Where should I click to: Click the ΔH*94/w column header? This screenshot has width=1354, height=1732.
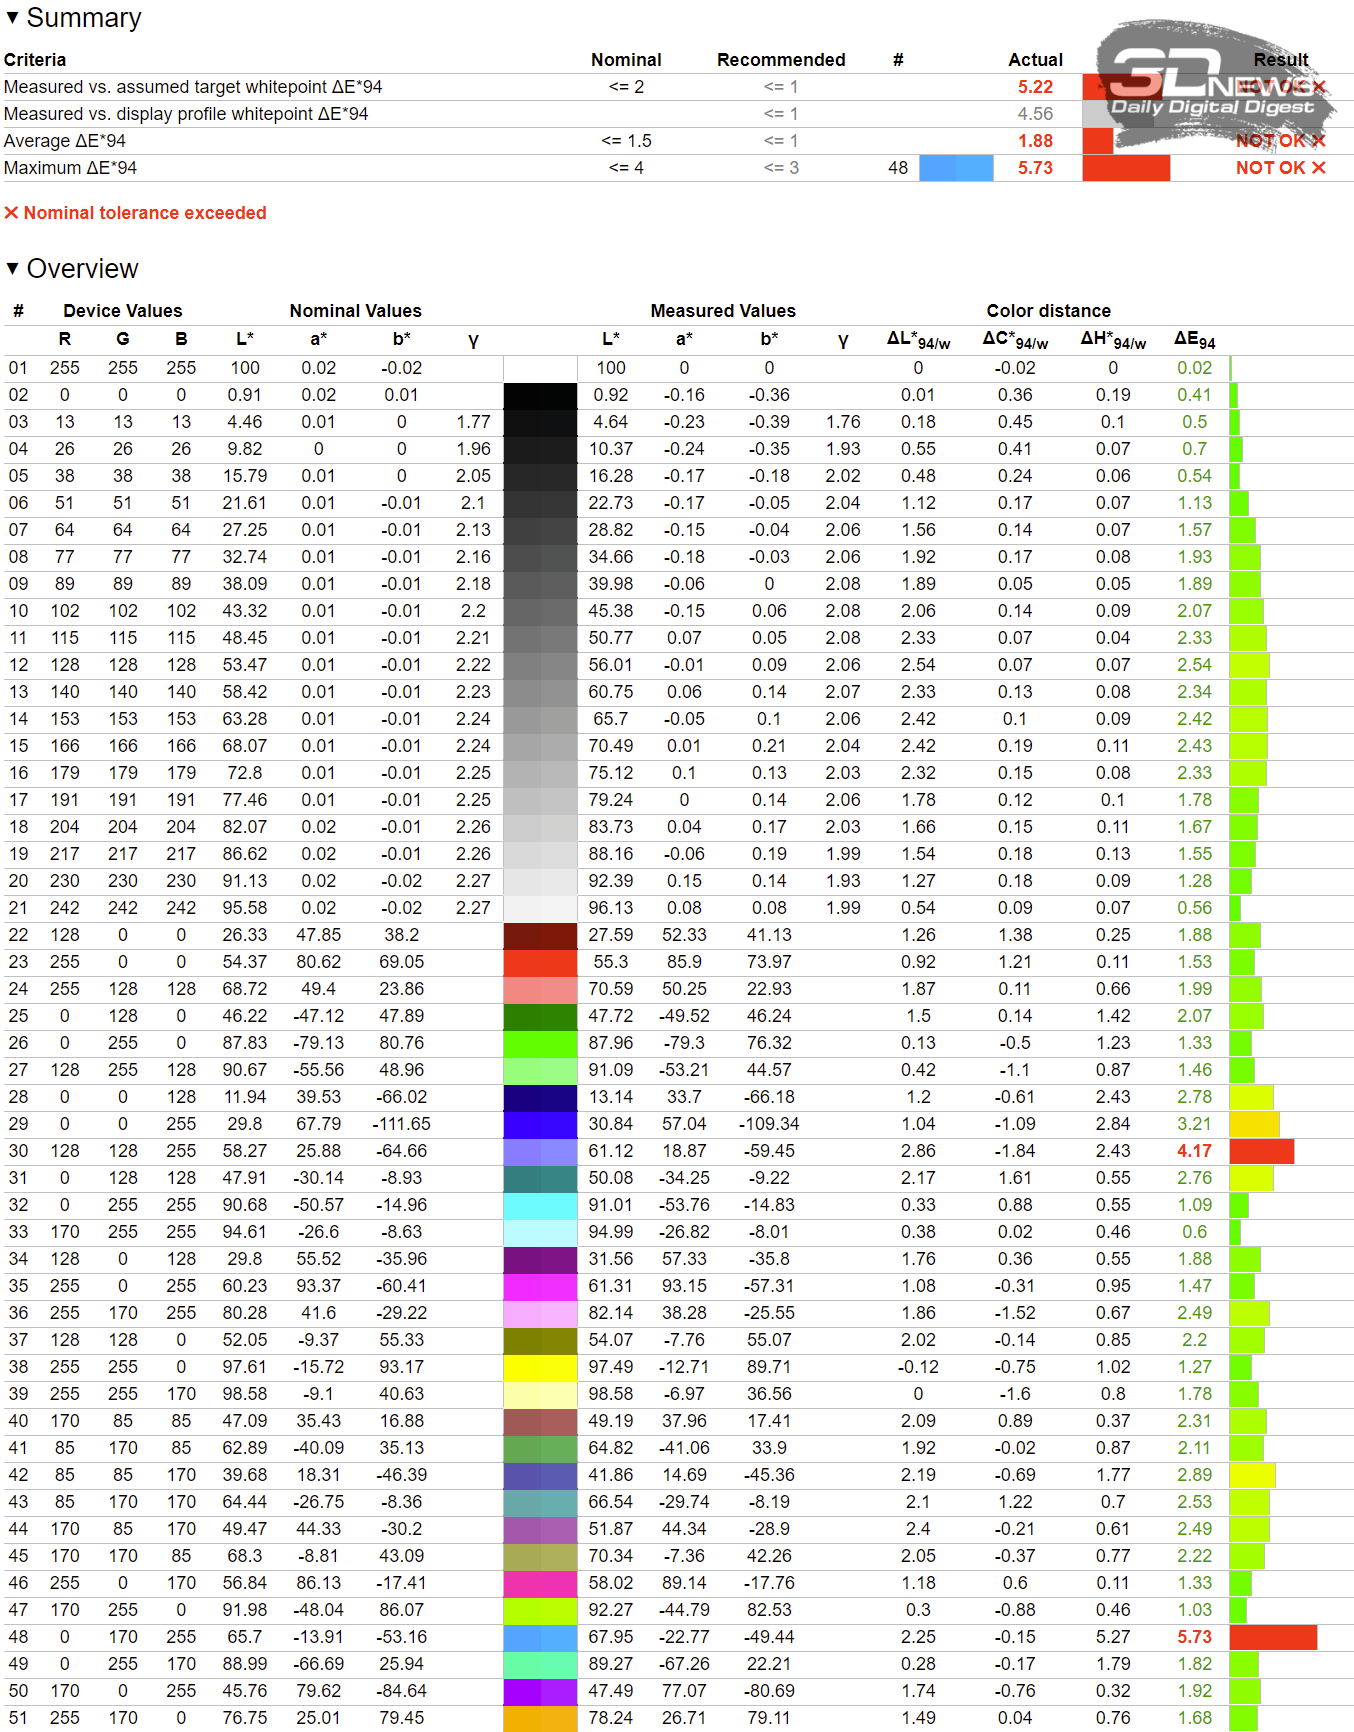[1113, 339]
